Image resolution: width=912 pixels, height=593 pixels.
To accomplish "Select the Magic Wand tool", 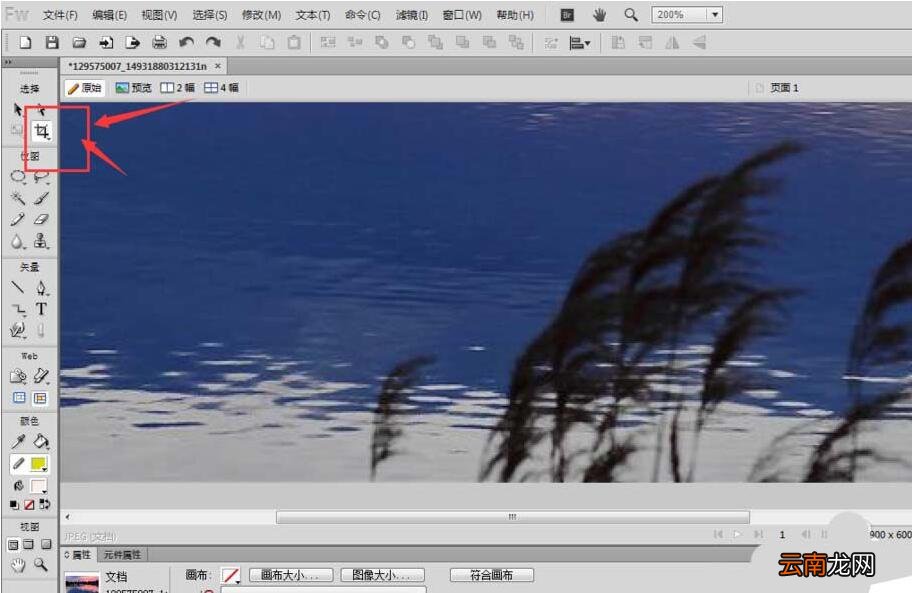I will click(18, 198).
